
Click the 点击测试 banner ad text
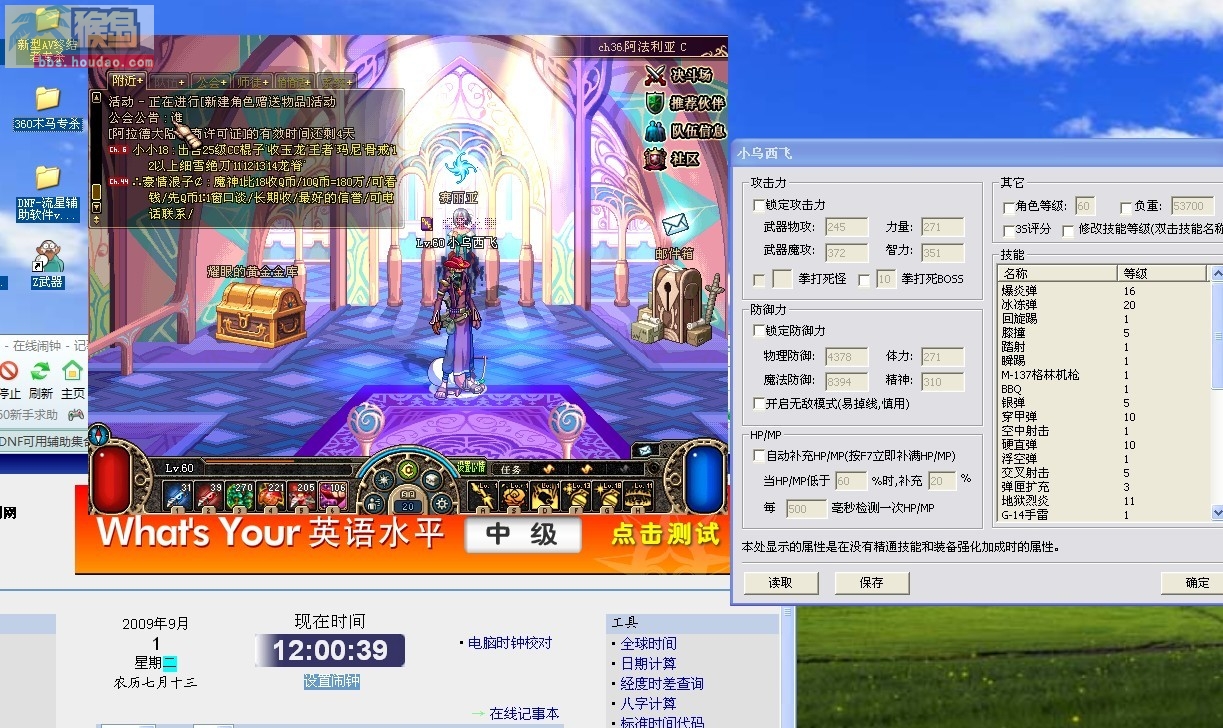[665, 534]
